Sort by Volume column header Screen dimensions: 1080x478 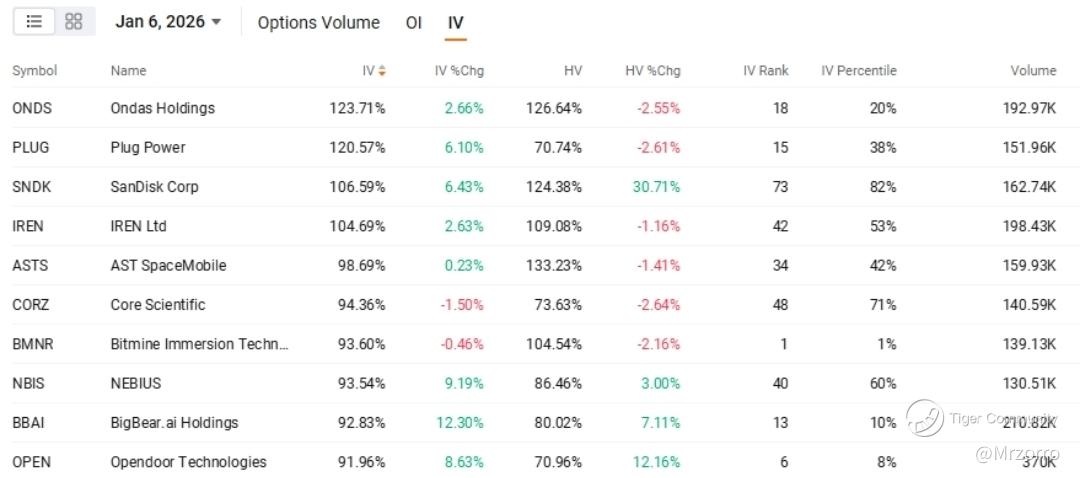pos(1032,71)
